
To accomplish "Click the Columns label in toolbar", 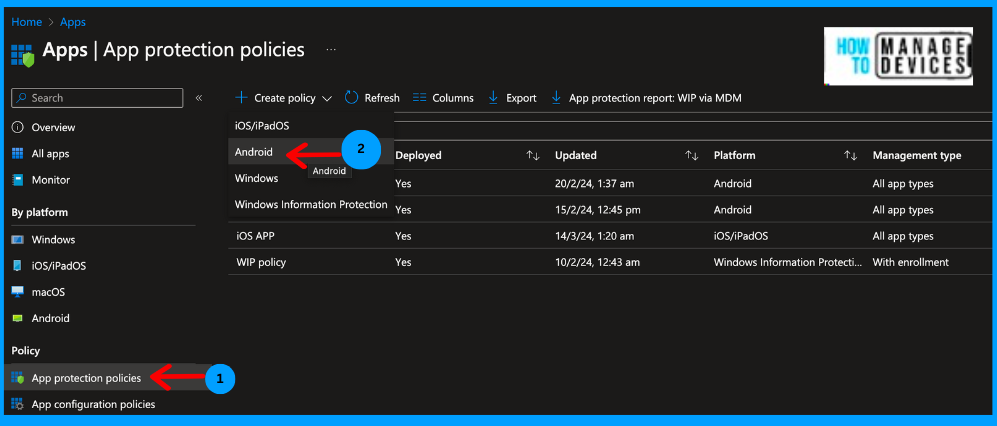I will 453,98.
